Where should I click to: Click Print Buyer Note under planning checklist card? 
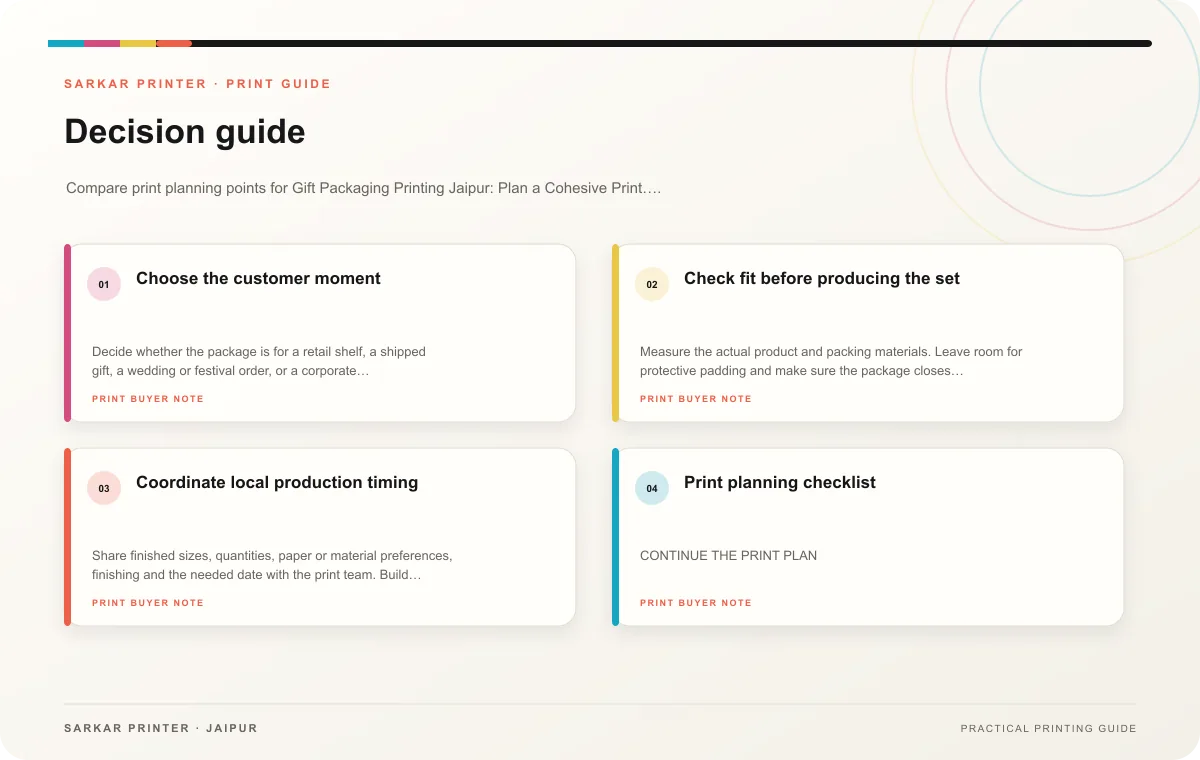(696, 603)
